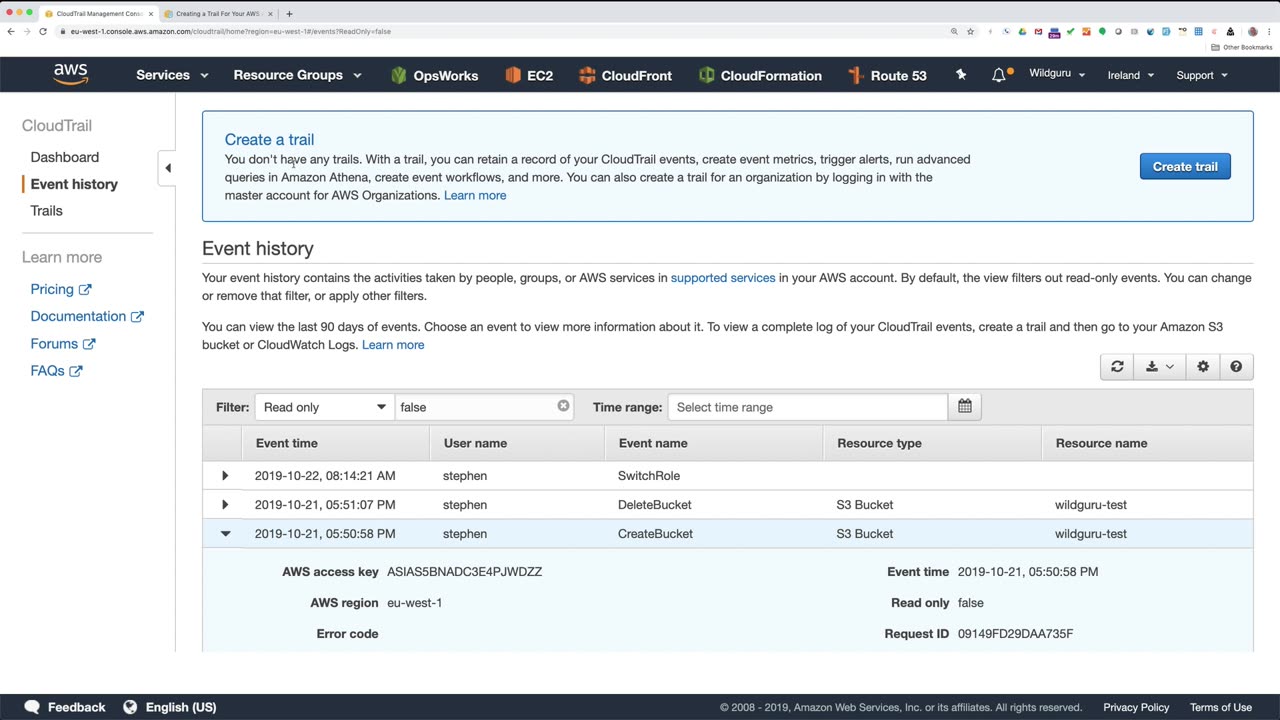
Task: Open the download events menu
Action: 1160,367
